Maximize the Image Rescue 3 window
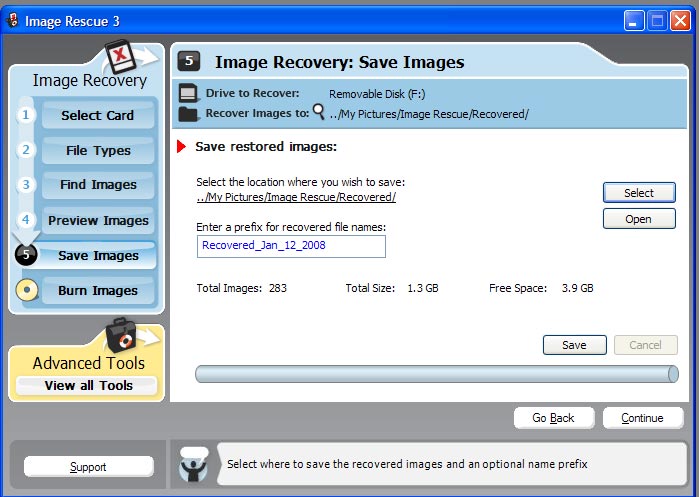Screen dimensions: 699x497 (657, 21)
